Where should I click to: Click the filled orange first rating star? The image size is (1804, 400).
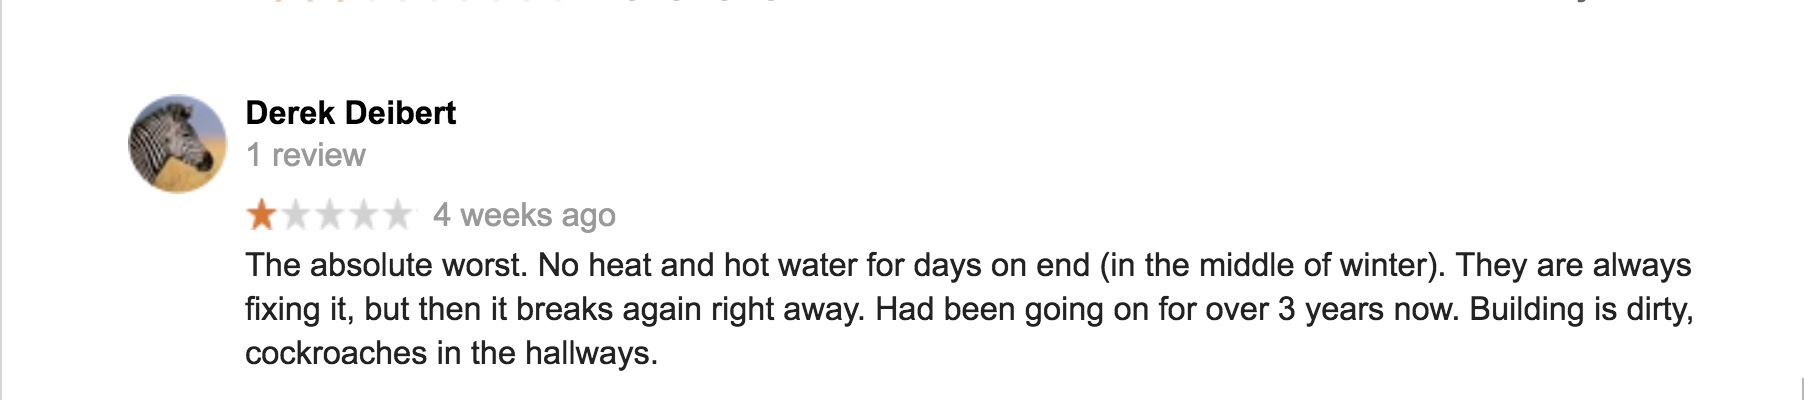tap(262, 215)
